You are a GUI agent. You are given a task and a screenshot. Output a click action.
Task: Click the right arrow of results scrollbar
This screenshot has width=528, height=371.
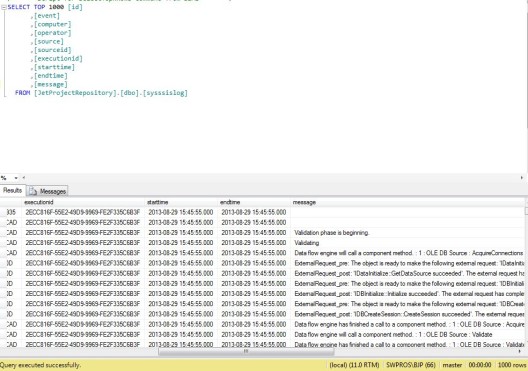(x=519, y=351)
